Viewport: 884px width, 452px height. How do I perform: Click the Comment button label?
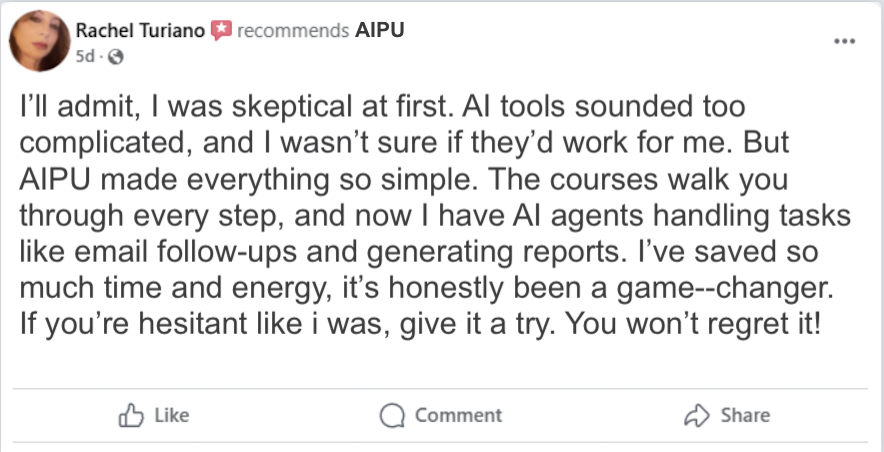pos(458,416)
